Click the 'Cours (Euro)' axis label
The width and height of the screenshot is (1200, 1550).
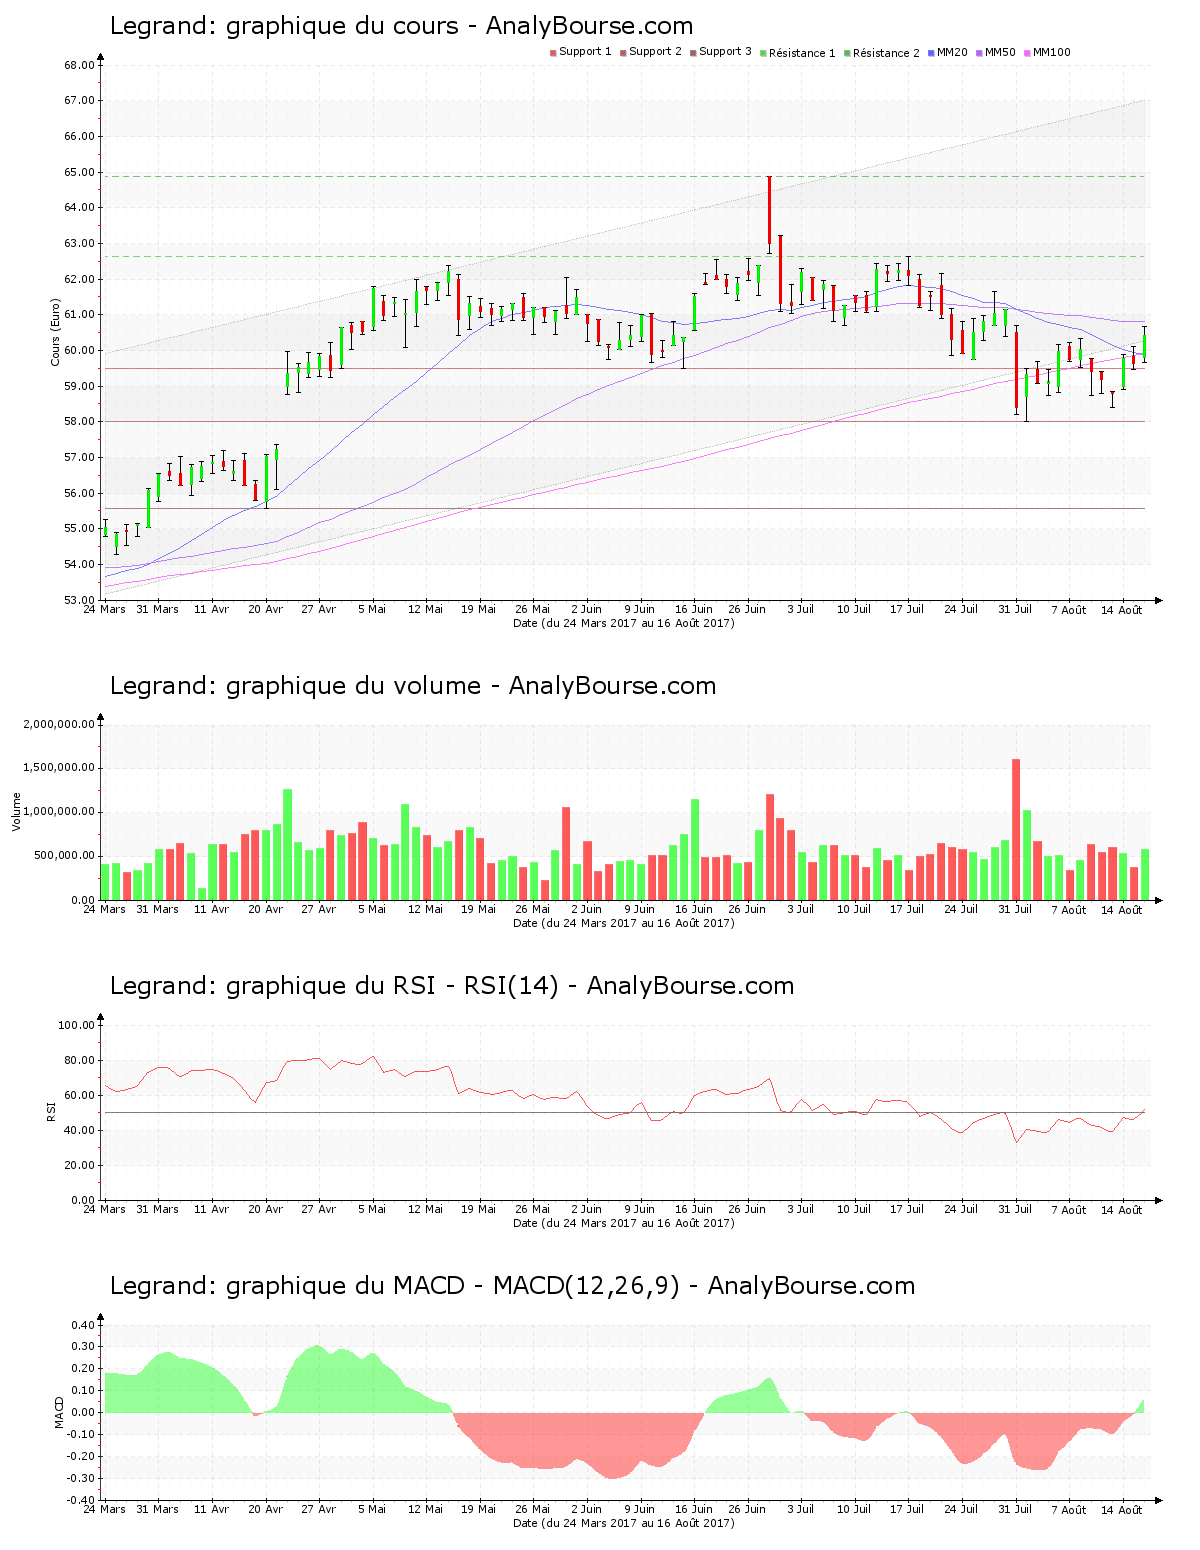point(56,333)
